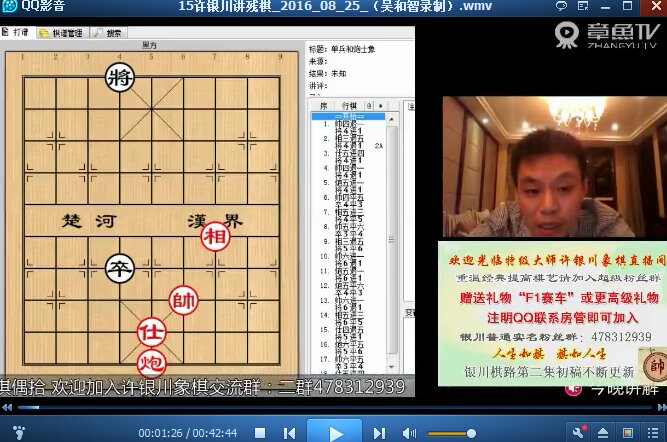Viewport: 667px width, 442px height.
Task: Click the red 帥 piece
Action: 183,300
